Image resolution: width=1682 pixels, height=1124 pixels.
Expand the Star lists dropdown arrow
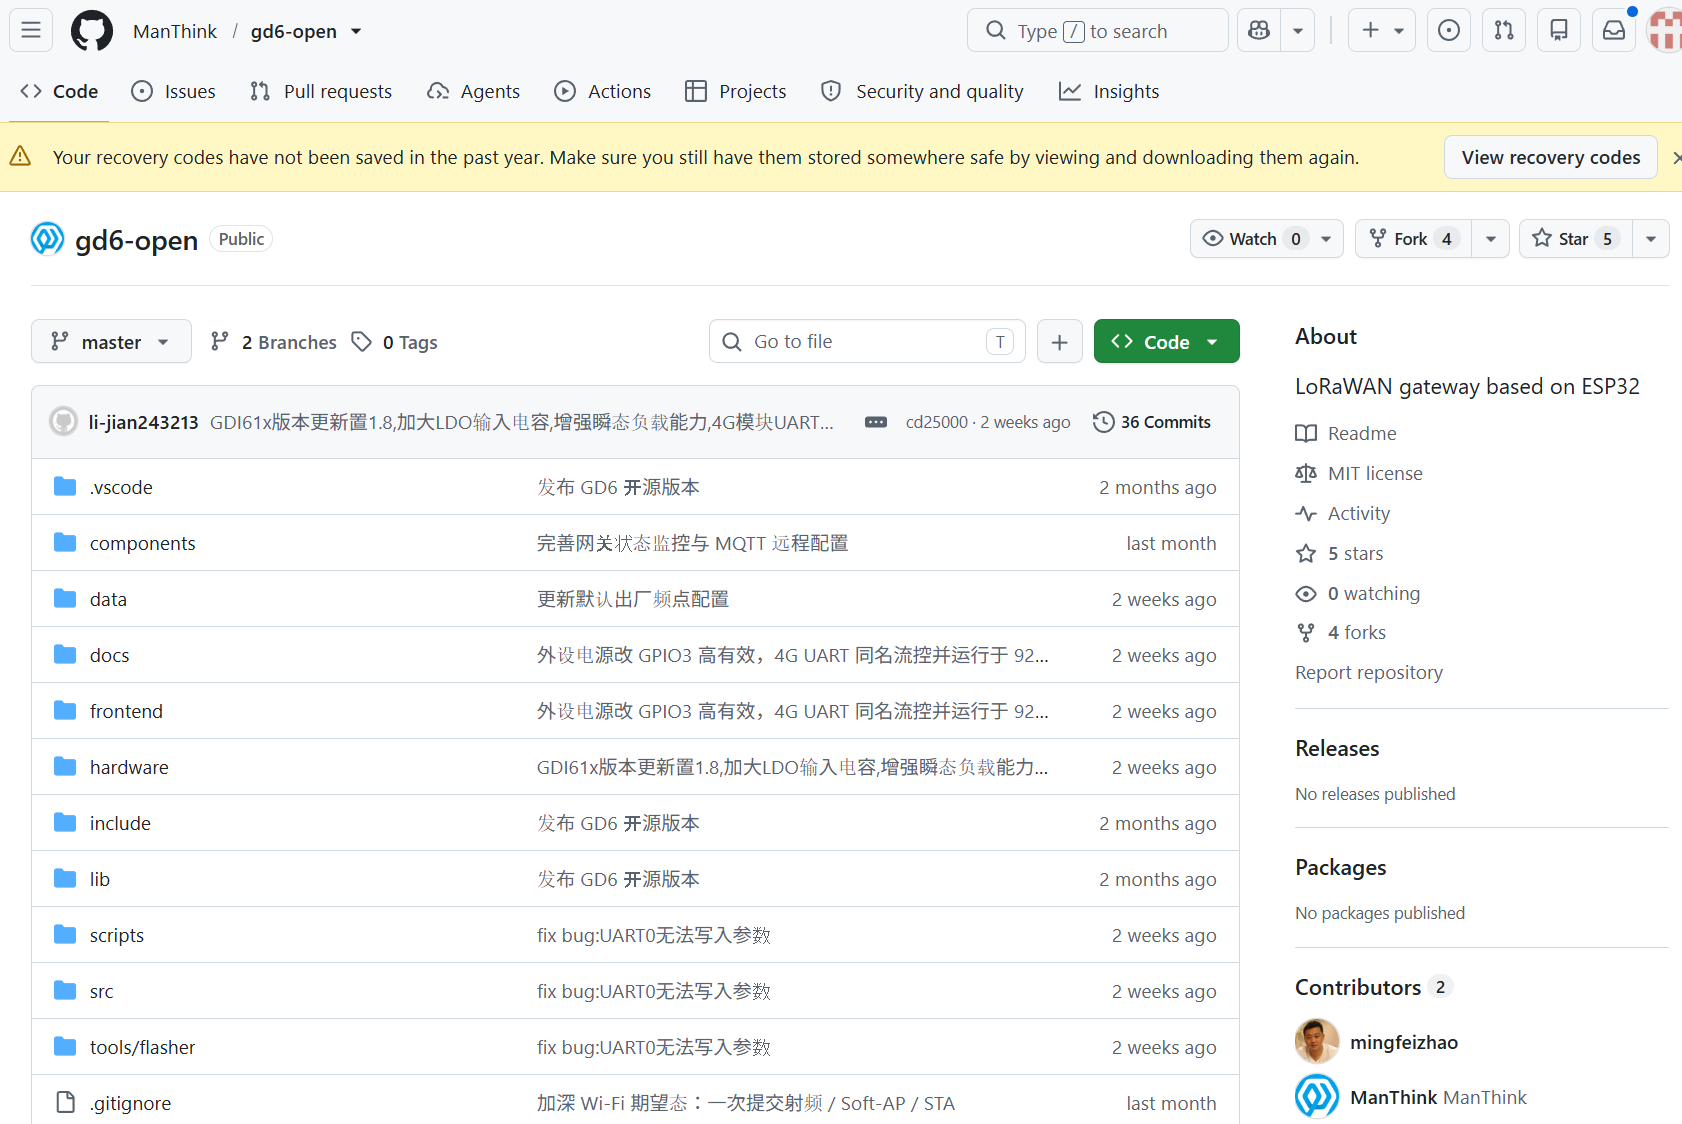(1651, 239)
